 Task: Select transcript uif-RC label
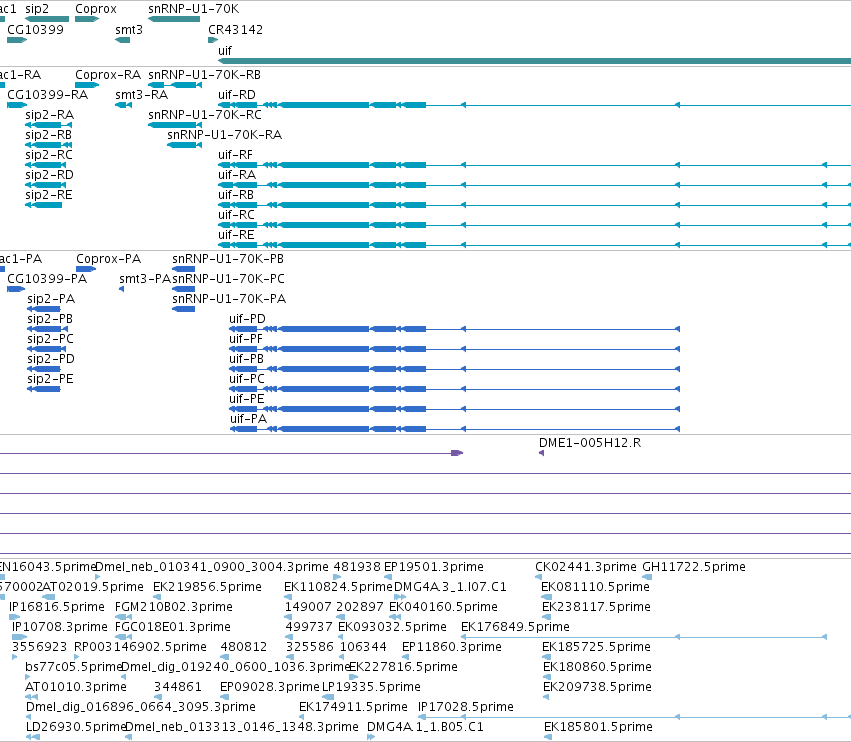236,215
